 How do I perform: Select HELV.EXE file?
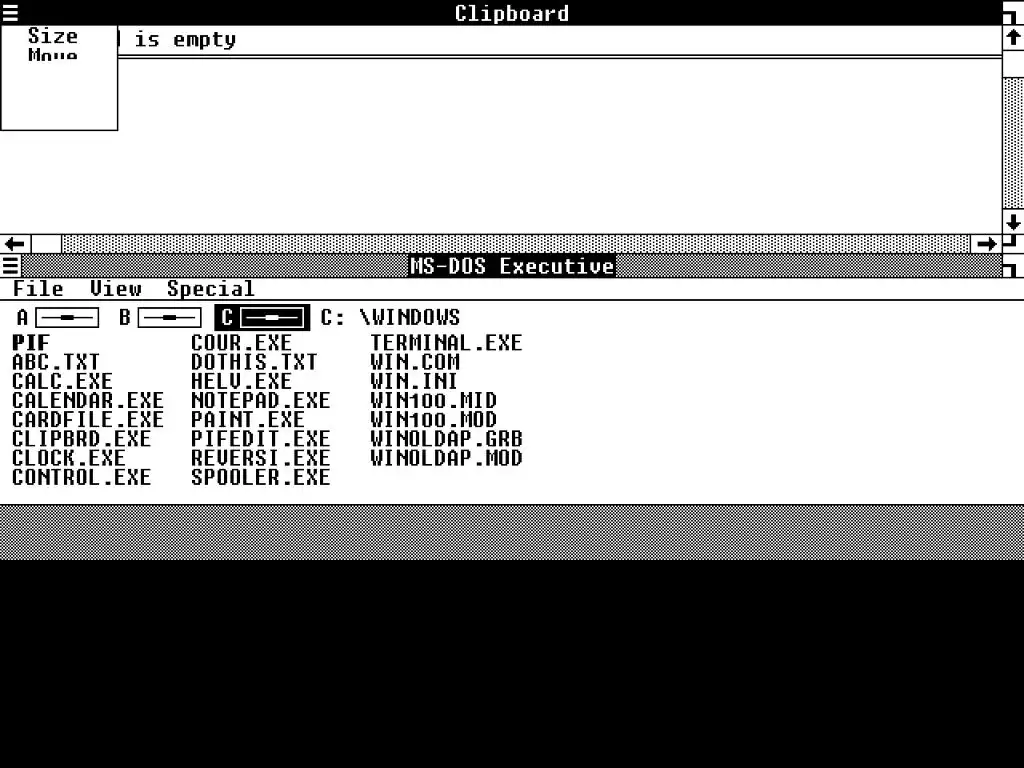tap(242, 381)
